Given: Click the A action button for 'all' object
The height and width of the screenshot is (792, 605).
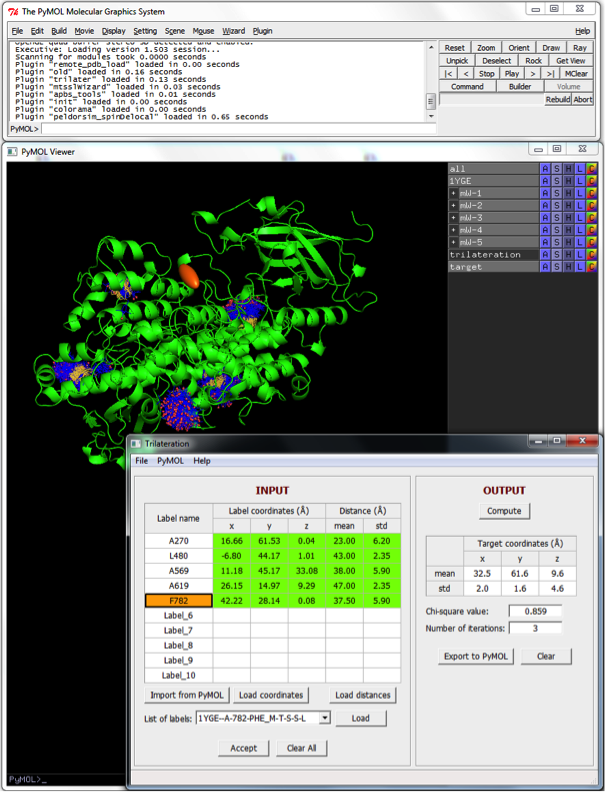Looking at the screenshot, I should click(545, 169).
